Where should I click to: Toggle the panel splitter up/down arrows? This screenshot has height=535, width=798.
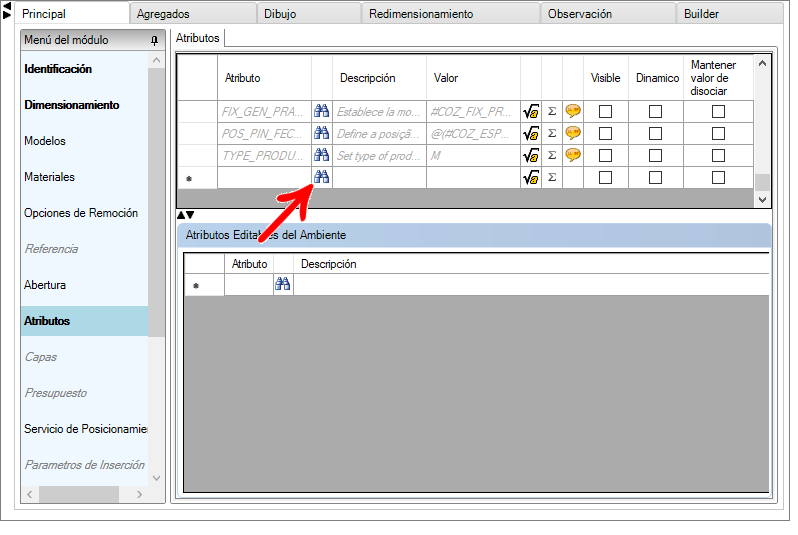point(185,215)
